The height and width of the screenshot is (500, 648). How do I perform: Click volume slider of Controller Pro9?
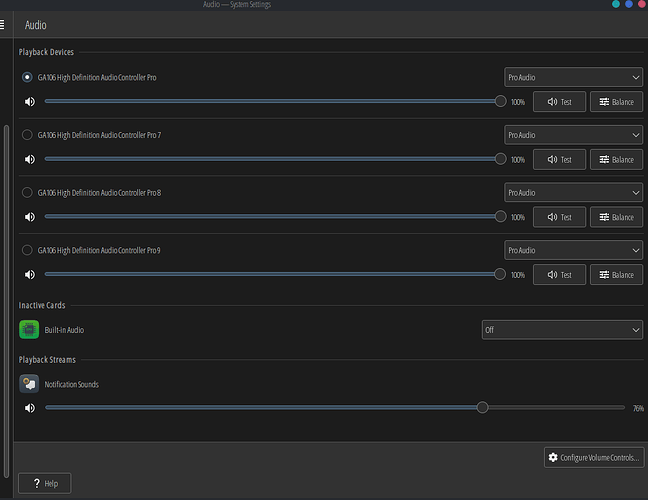[x=275, y=274]
